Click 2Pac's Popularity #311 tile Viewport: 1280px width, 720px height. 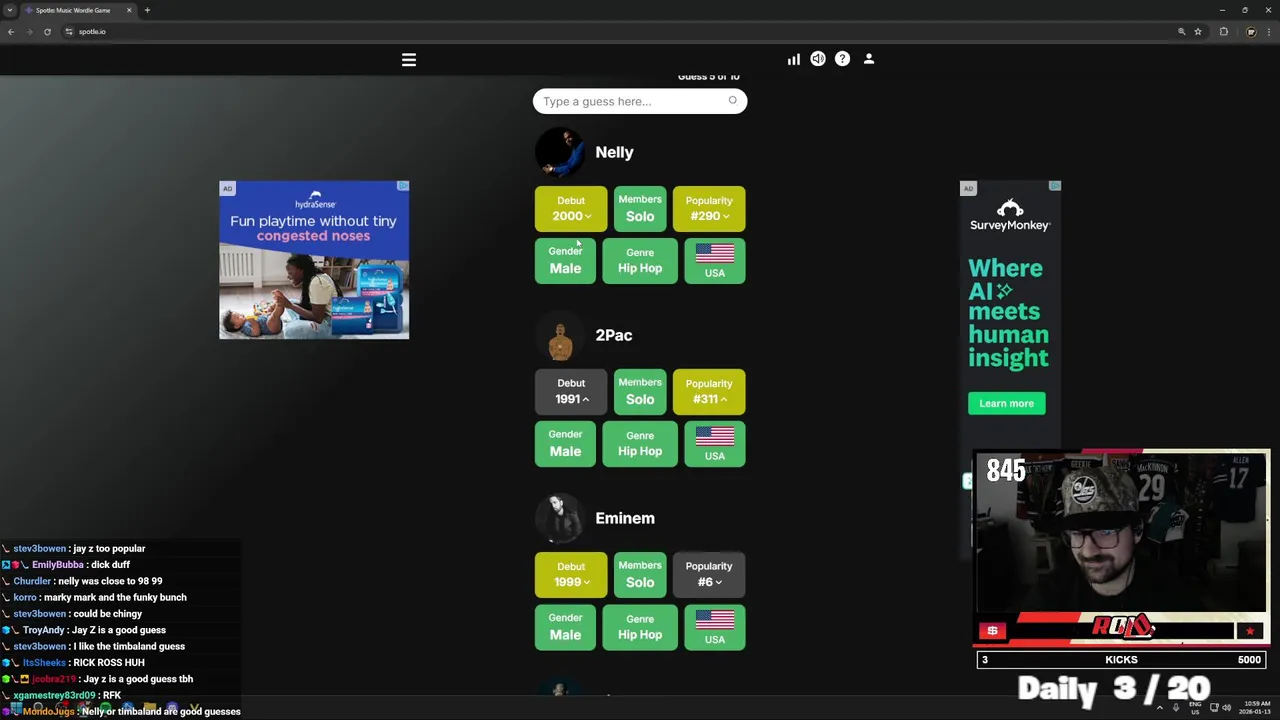(709, 392)
